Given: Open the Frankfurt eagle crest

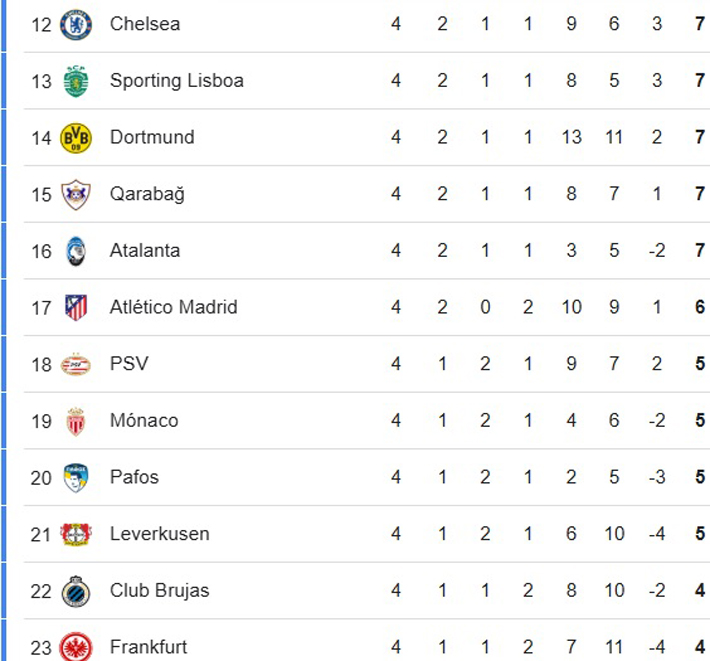Looking at the screenshot, I should tap(76, 646).
